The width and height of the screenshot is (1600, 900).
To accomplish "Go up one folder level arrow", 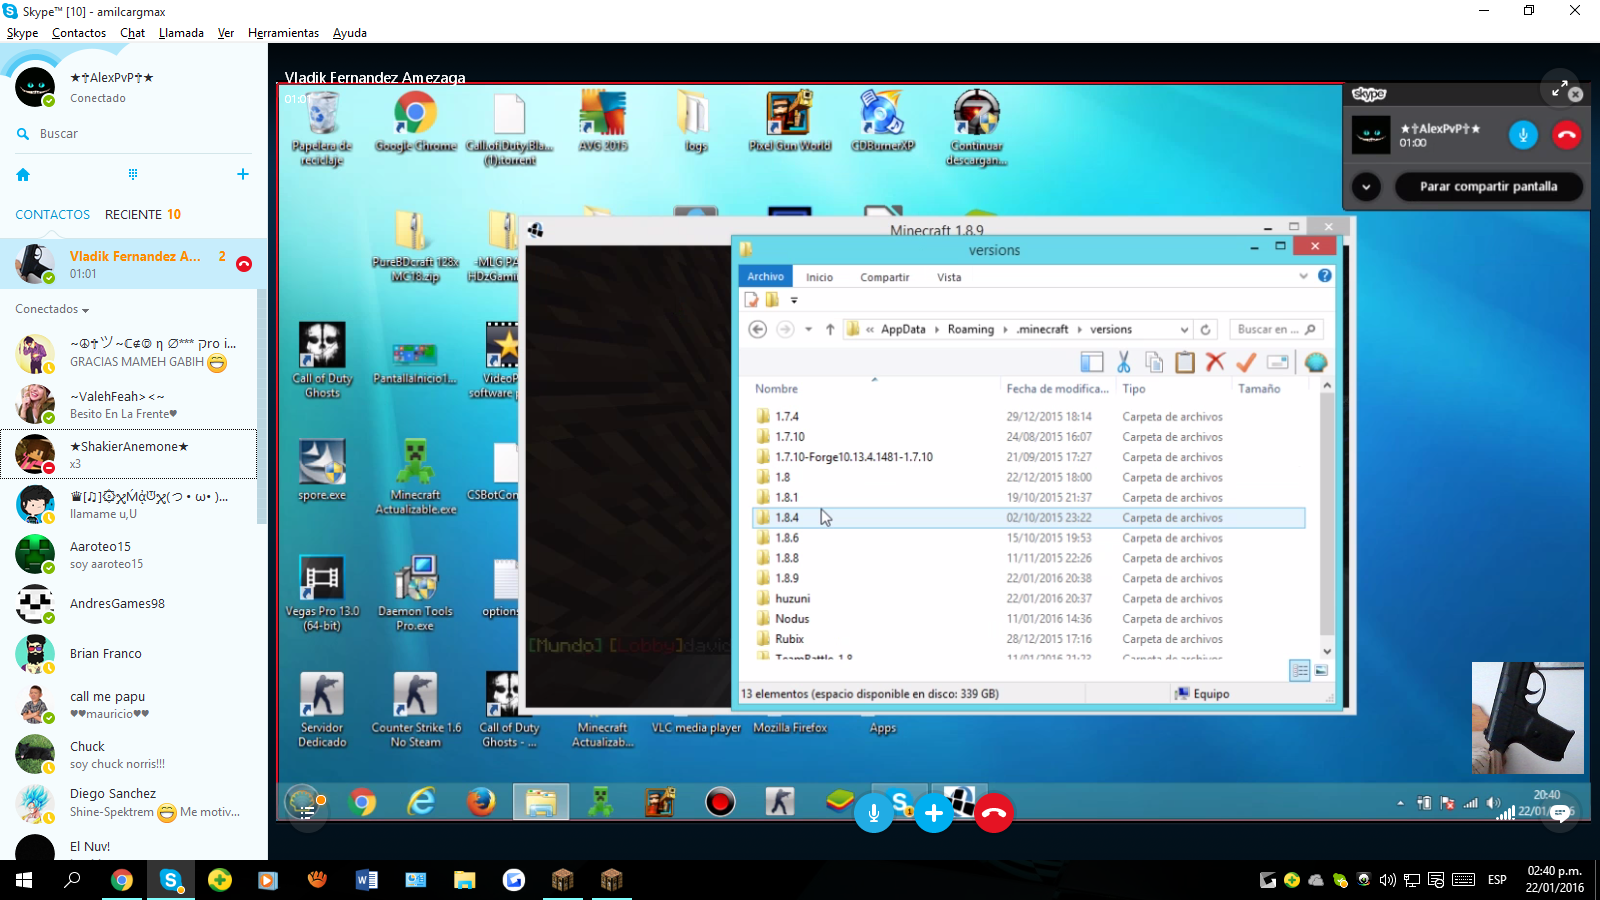I will click(830, 329).
